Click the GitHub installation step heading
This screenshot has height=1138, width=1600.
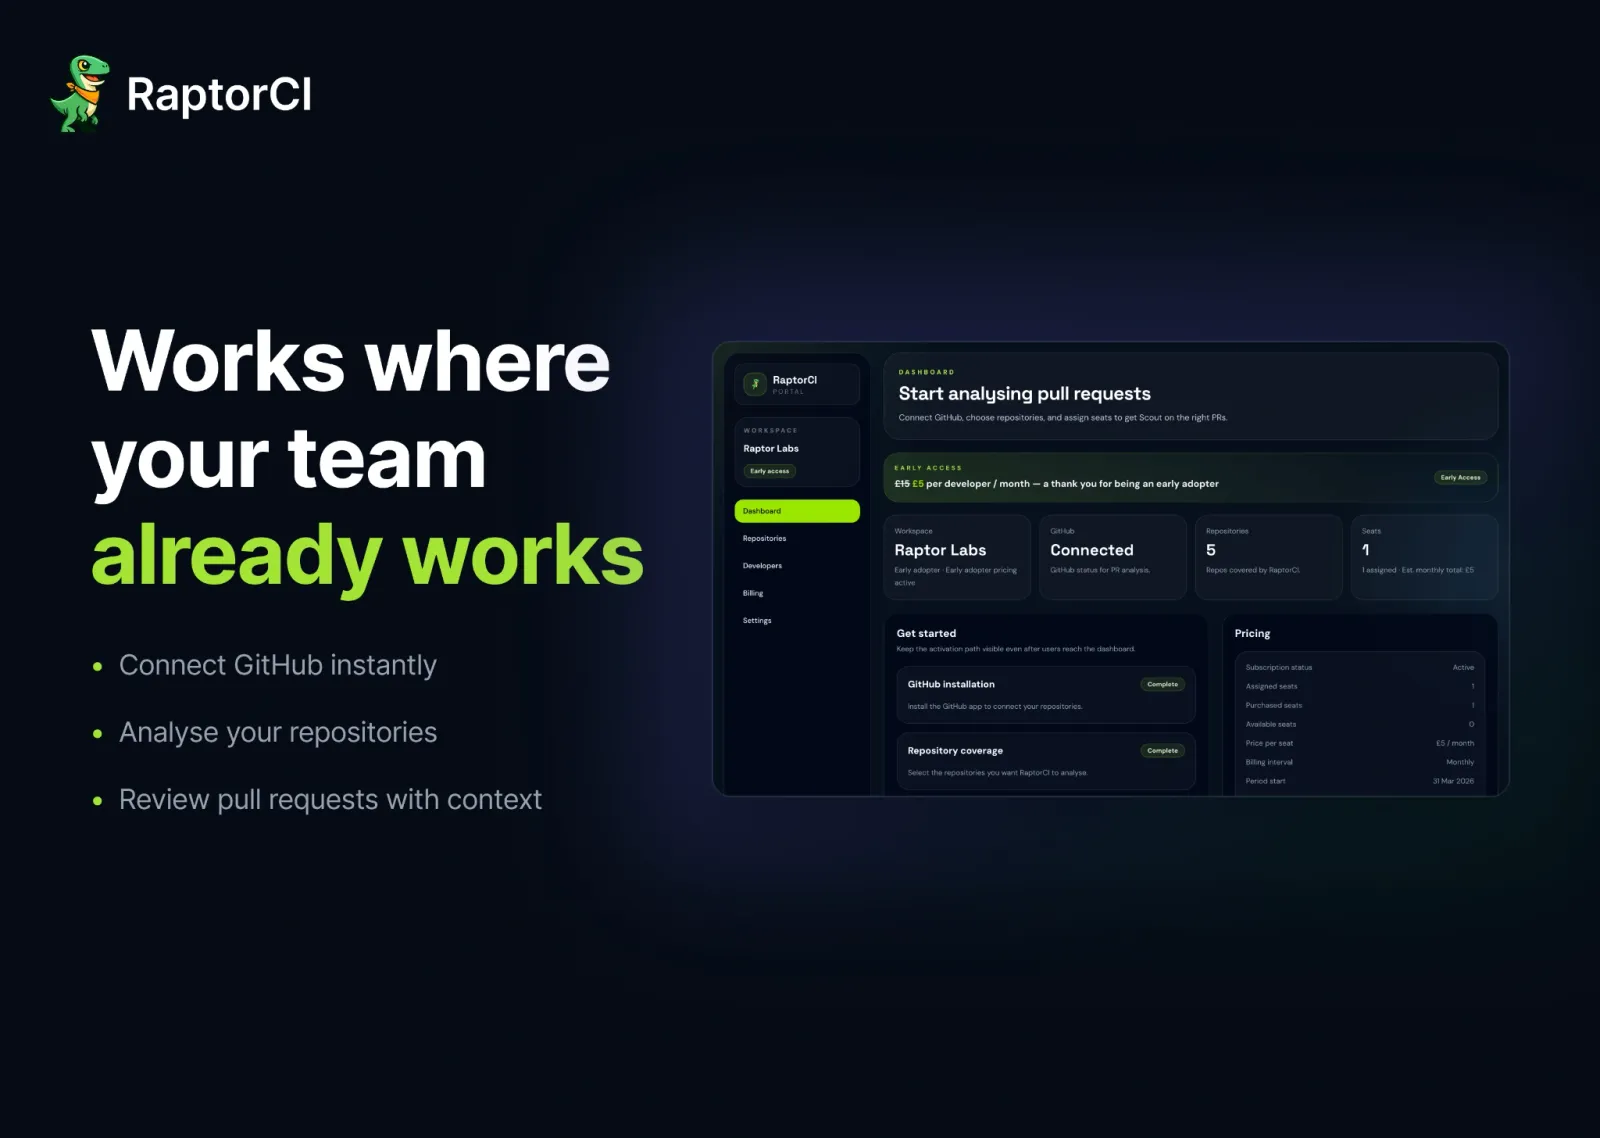click(x=951, y=685)
